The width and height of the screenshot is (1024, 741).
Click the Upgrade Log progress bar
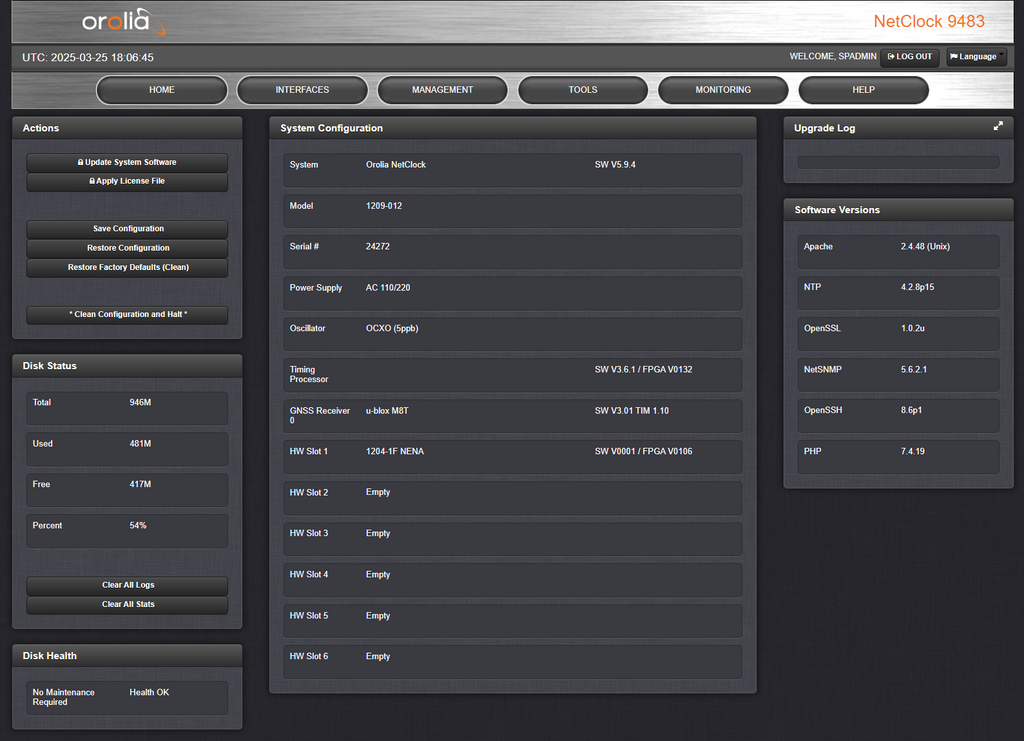click(898, 162)
